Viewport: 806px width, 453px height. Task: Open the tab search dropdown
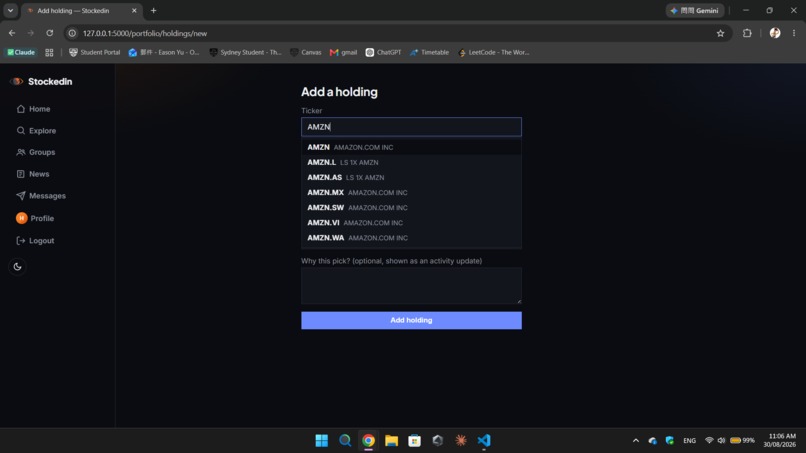pyautogui.click(x=10, y=10)
